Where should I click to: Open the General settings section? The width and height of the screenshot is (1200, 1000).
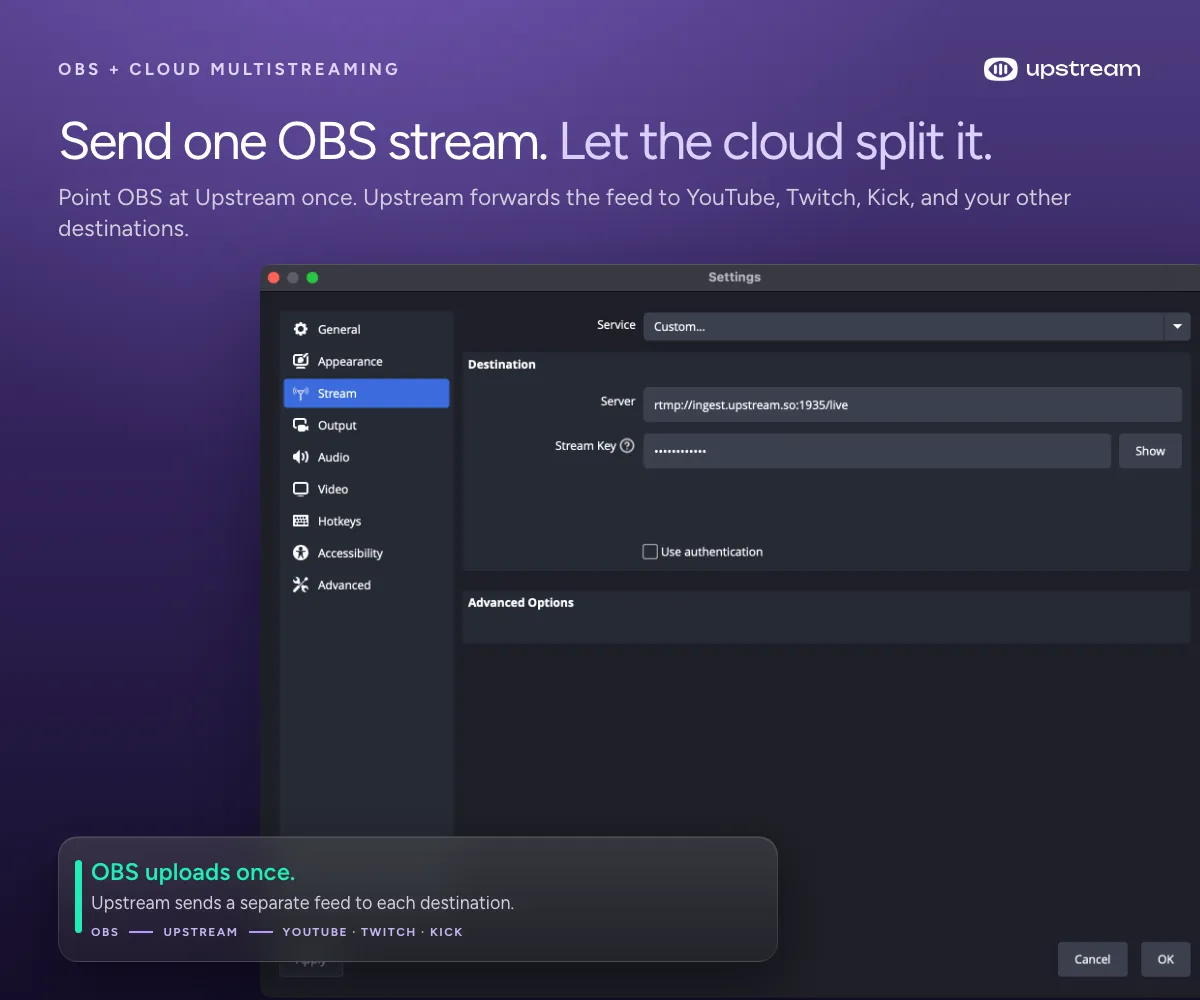tap(366, 329)
